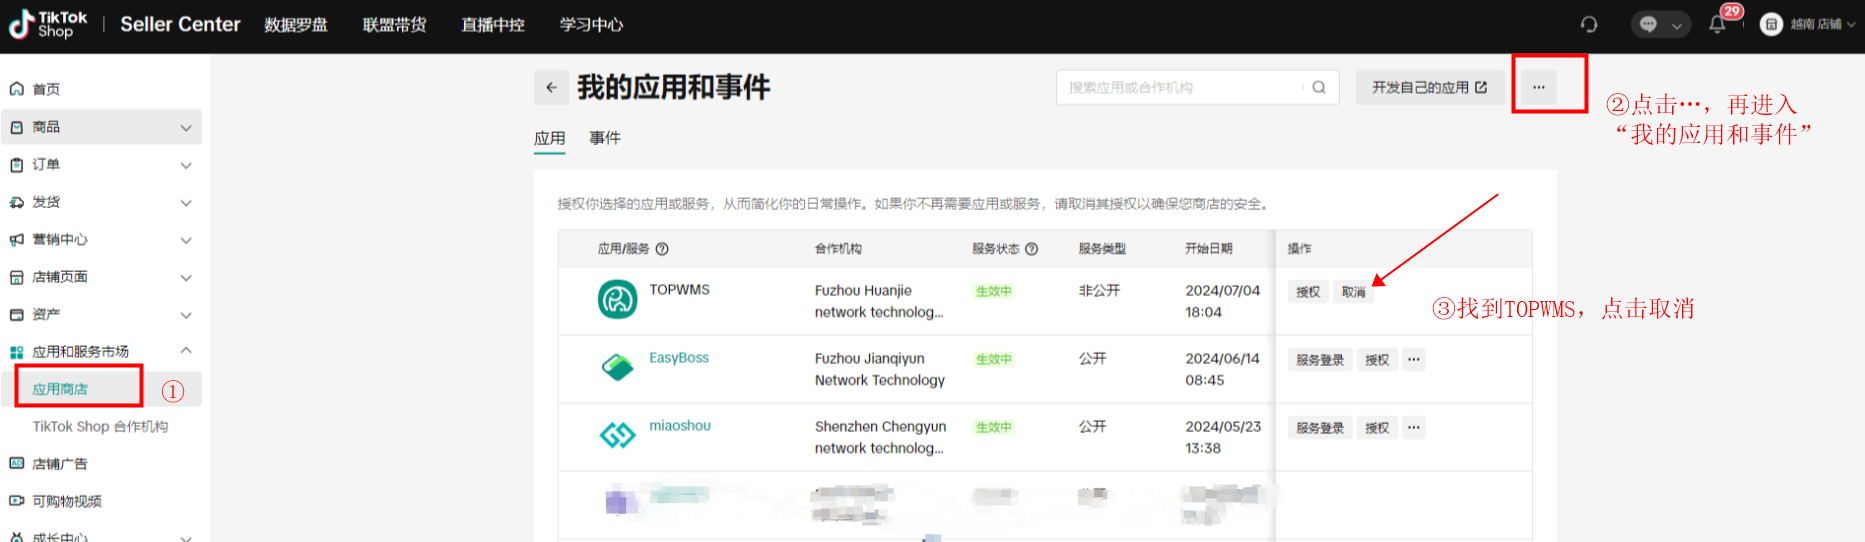Click the search magnifier icon

[1319, 88]
